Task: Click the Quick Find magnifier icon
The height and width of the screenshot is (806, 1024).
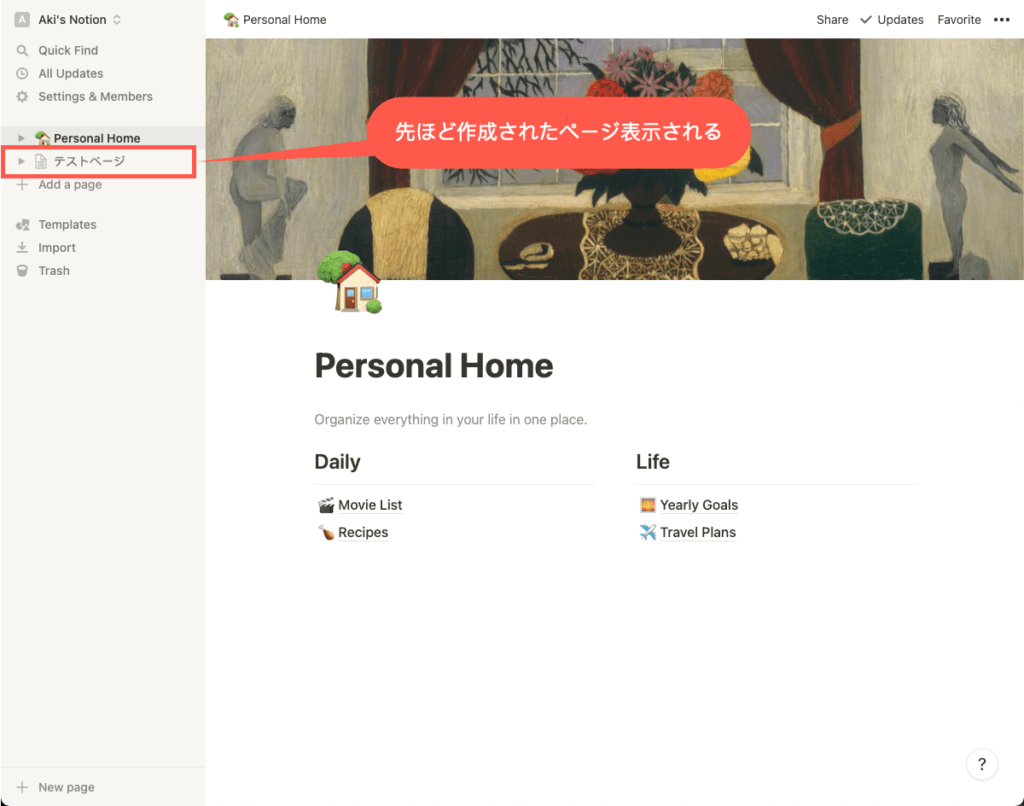Action: click(22, 50)
